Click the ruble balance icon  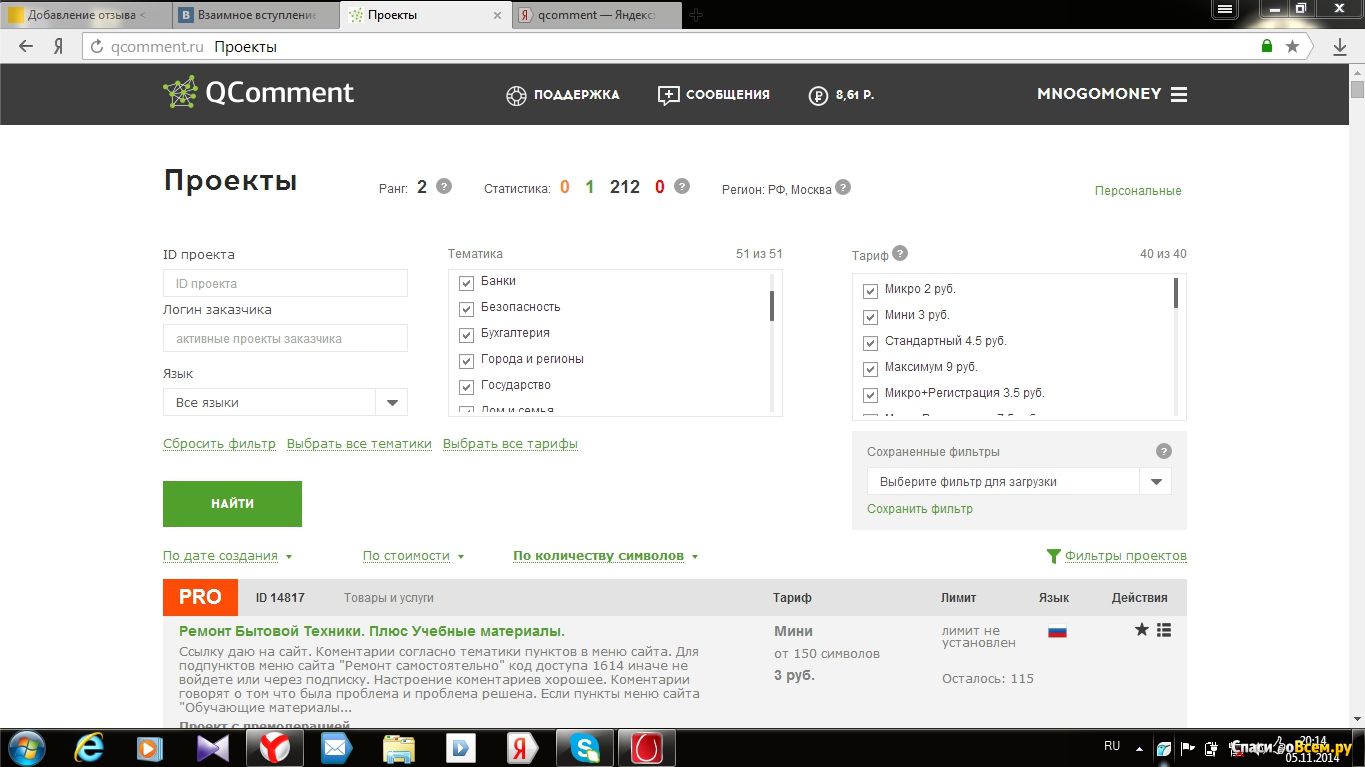pos(818,95)
